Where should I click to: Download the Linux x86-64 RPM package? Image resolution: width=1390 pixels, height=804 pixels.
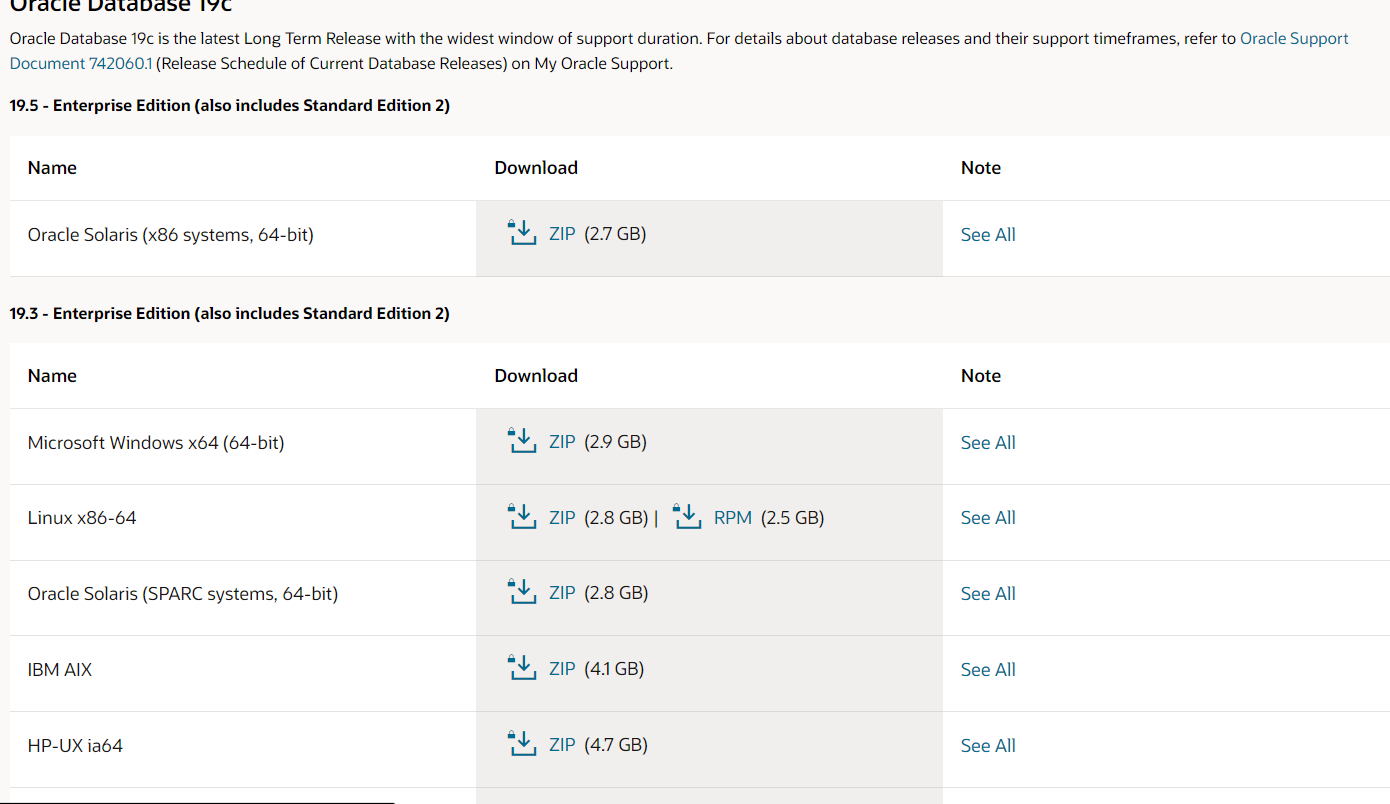coord(733,518)
